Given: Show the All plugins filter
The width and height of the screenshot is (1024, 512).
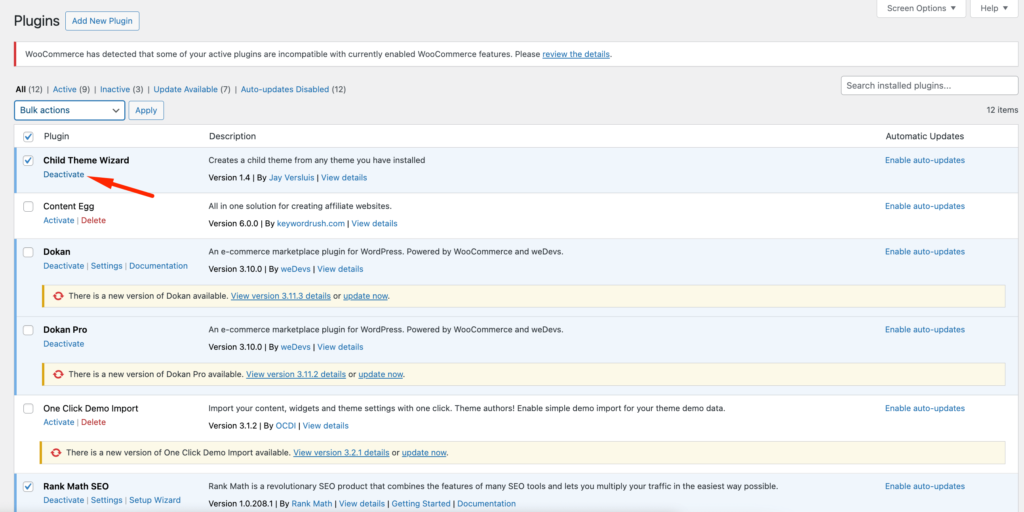Looking at the screenshot, I should (21, 89).
